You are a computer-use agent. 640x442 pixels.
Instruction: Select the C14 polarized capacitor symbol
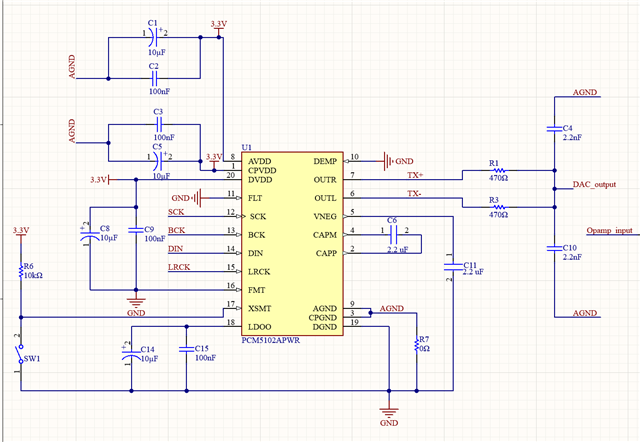[131, 354]
